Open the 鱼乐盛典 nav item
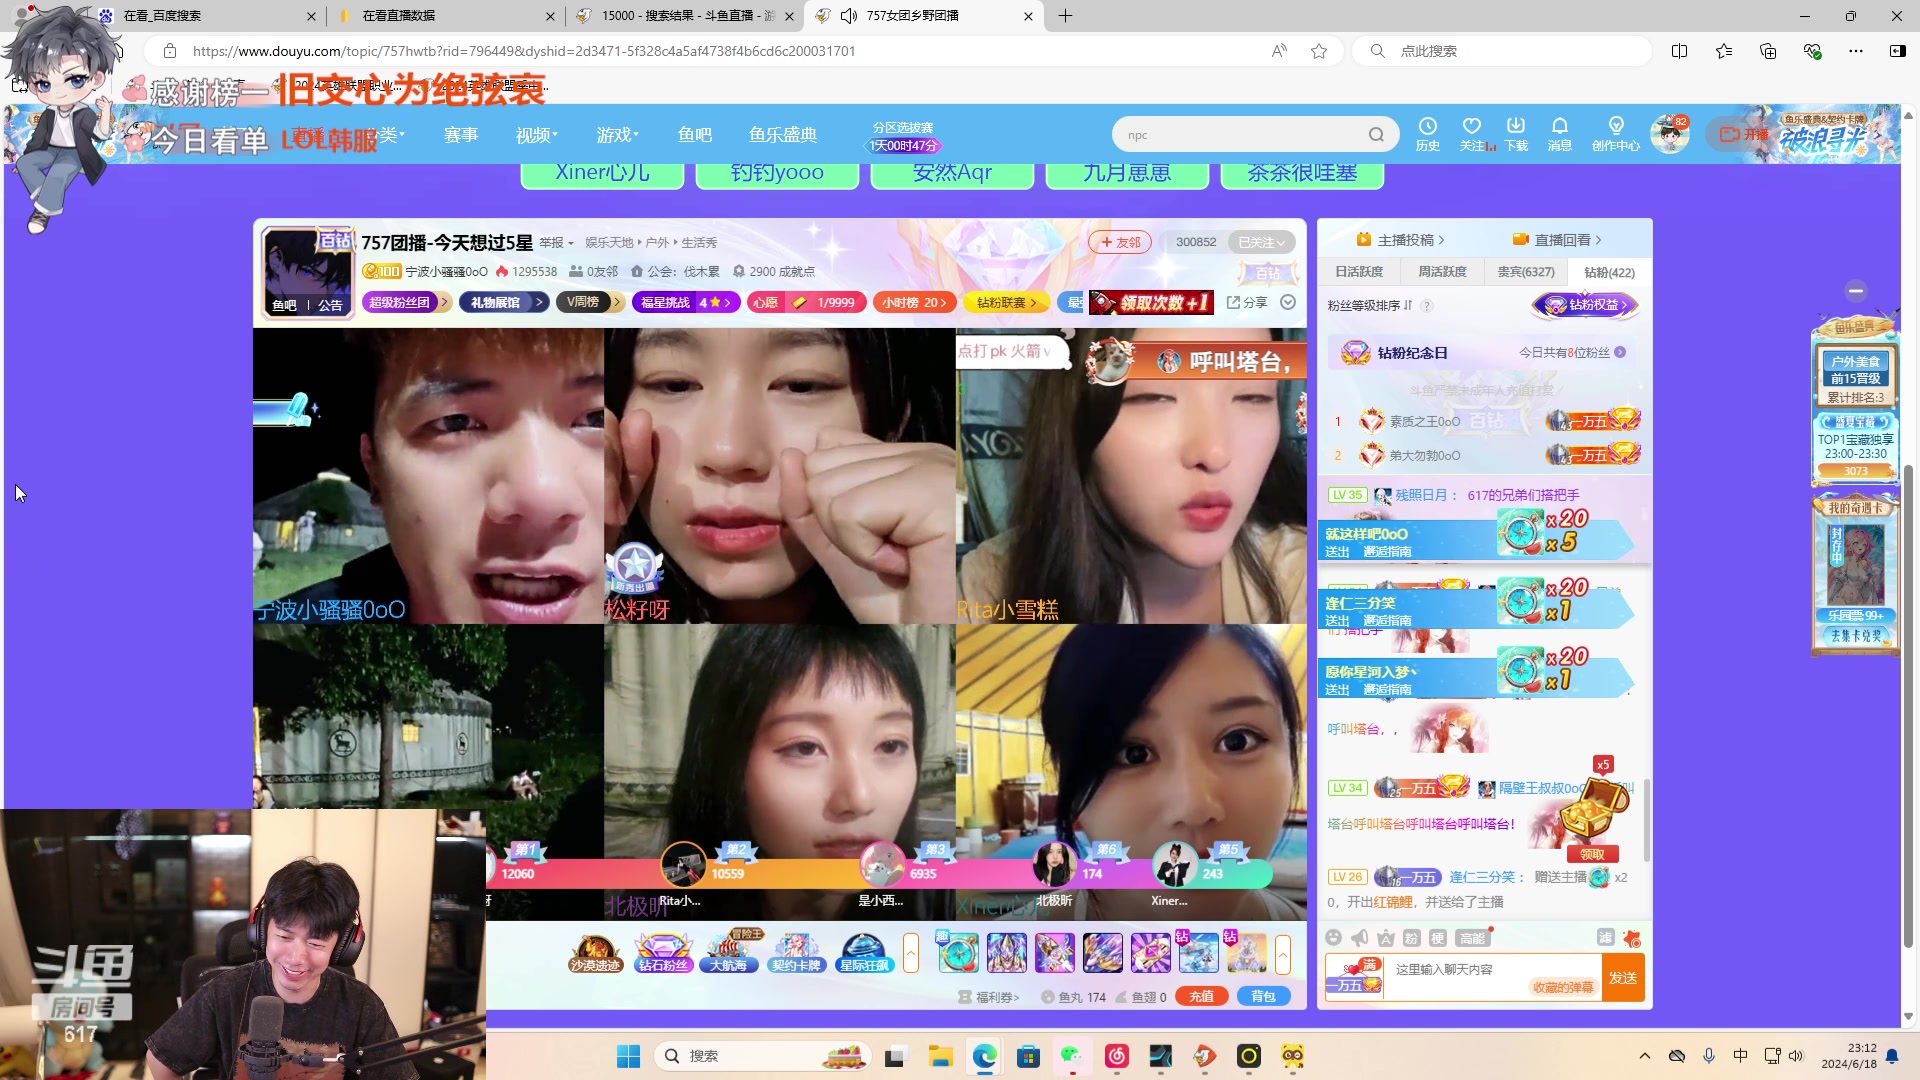 tap(783, 135)
